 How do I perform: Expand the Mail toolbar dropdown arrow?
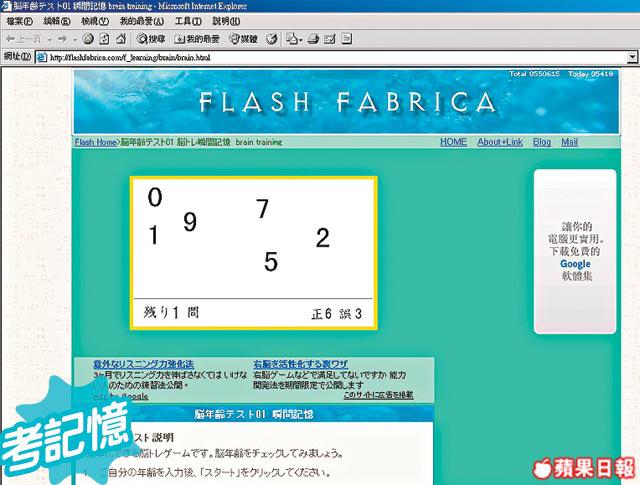[301, 40]
